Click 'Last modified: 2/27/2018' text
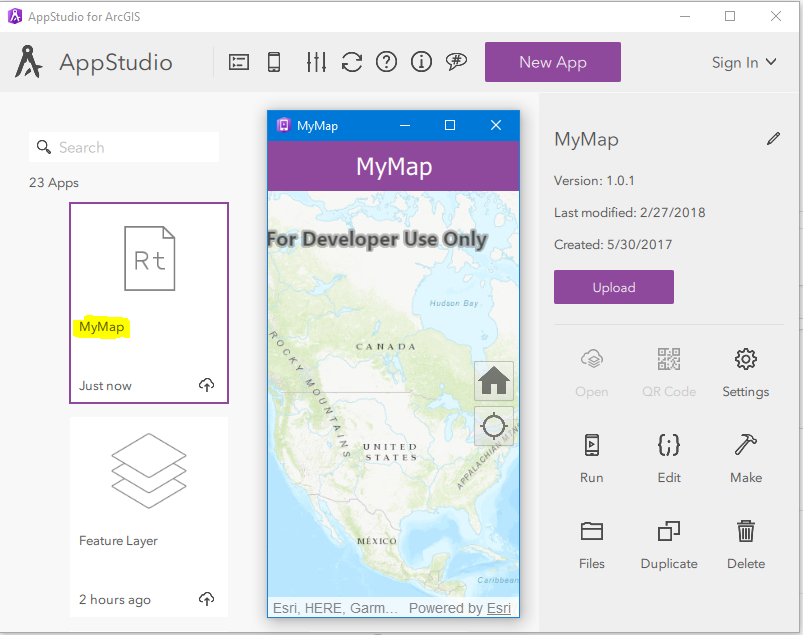The image size is (803, 635). [x=629, y=213]
